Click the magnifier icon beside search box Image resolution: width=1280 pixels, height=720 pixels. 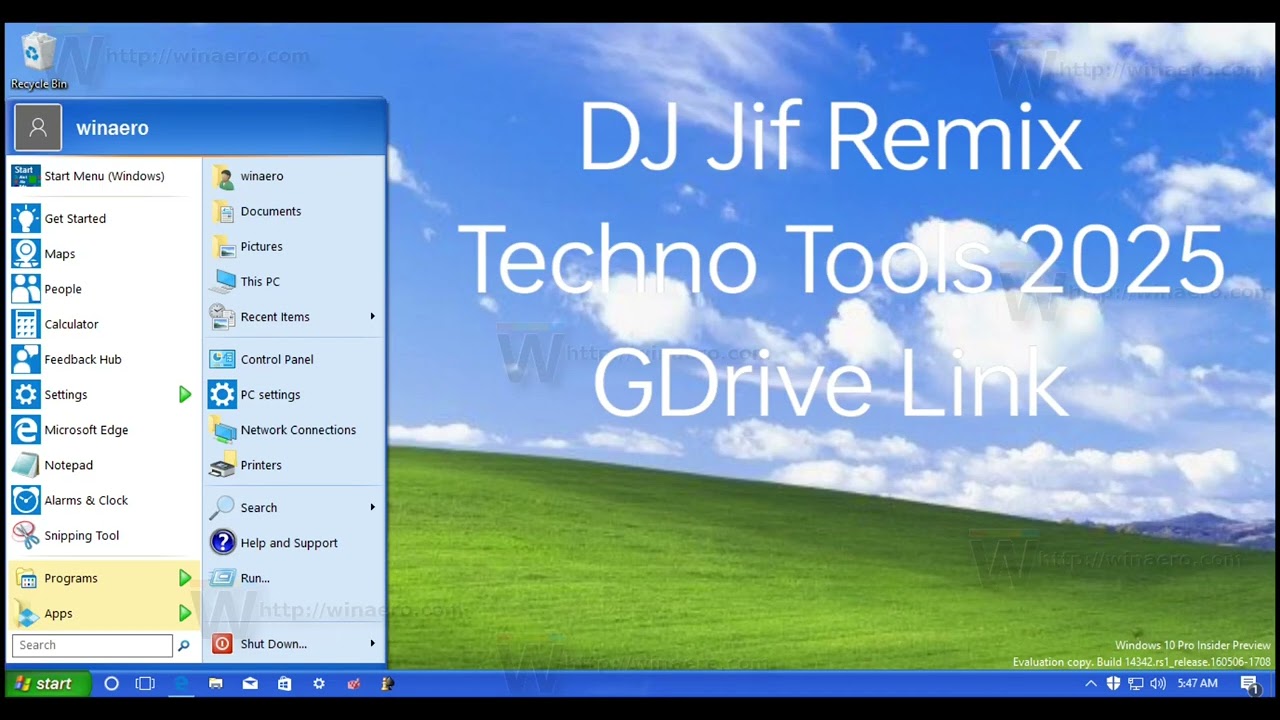point(184,646)
